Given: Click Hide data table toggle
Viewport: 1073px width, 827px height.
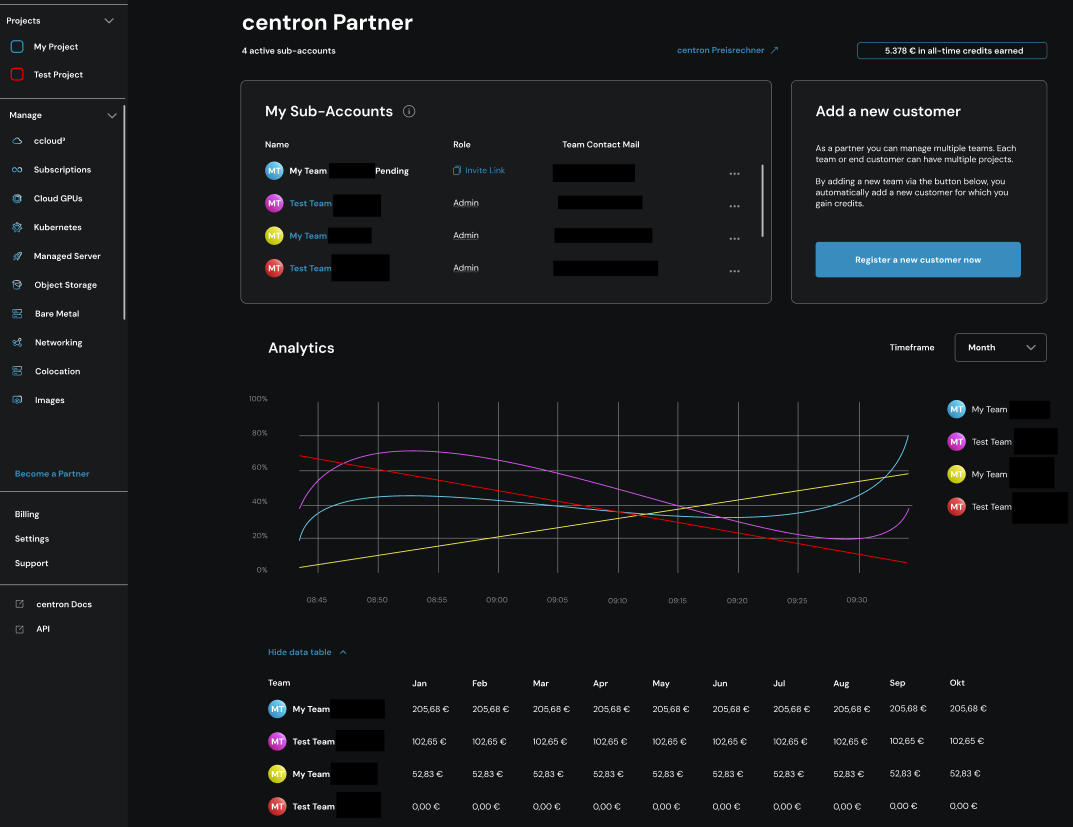Looking at the screenshot, I should 307,652.
